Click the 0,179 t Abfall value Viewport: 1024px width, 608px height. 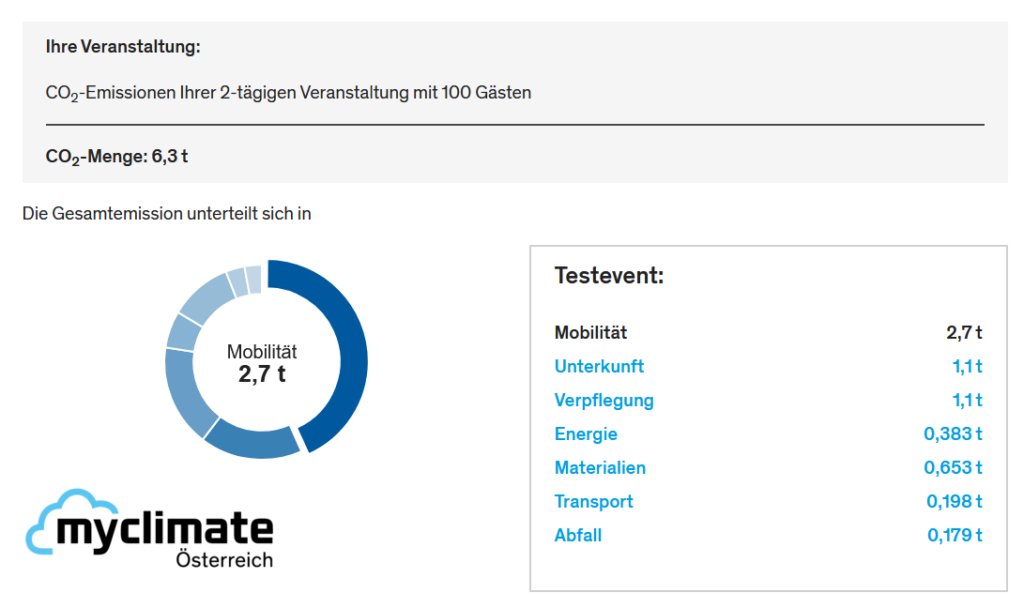[x=955, y=535]
